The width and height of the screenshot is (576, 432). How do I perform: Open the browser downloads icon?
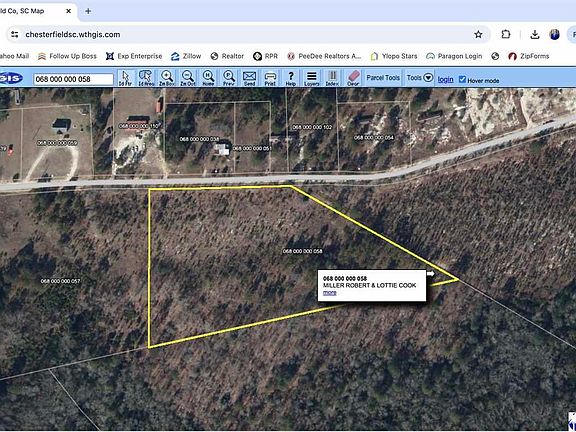coord(535,35)
